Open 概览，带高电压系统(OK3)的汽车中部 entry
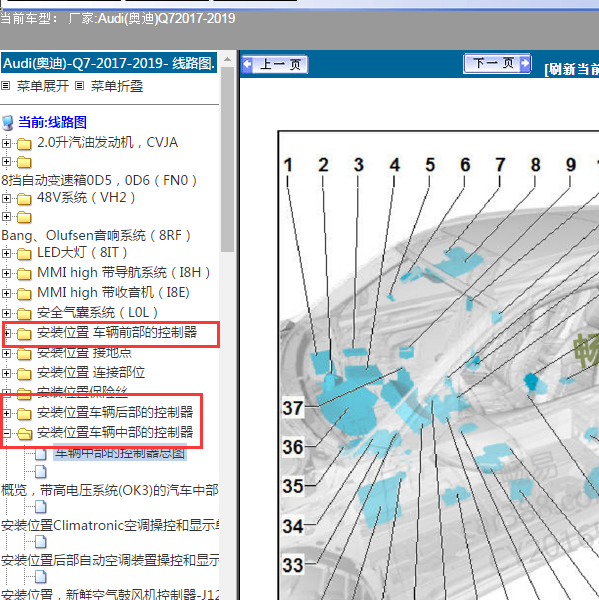 pos(110,490)
